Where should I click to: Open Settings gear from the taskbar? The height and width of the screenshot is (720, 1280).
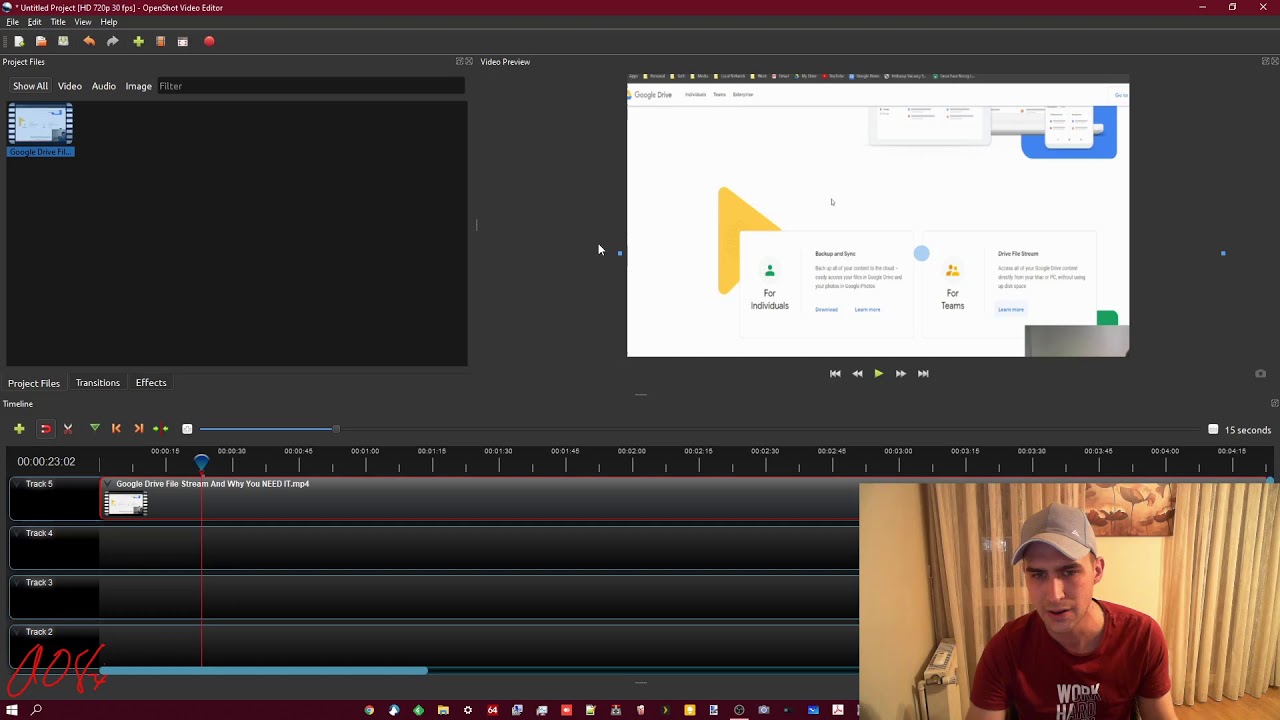[x=467, y=710]
